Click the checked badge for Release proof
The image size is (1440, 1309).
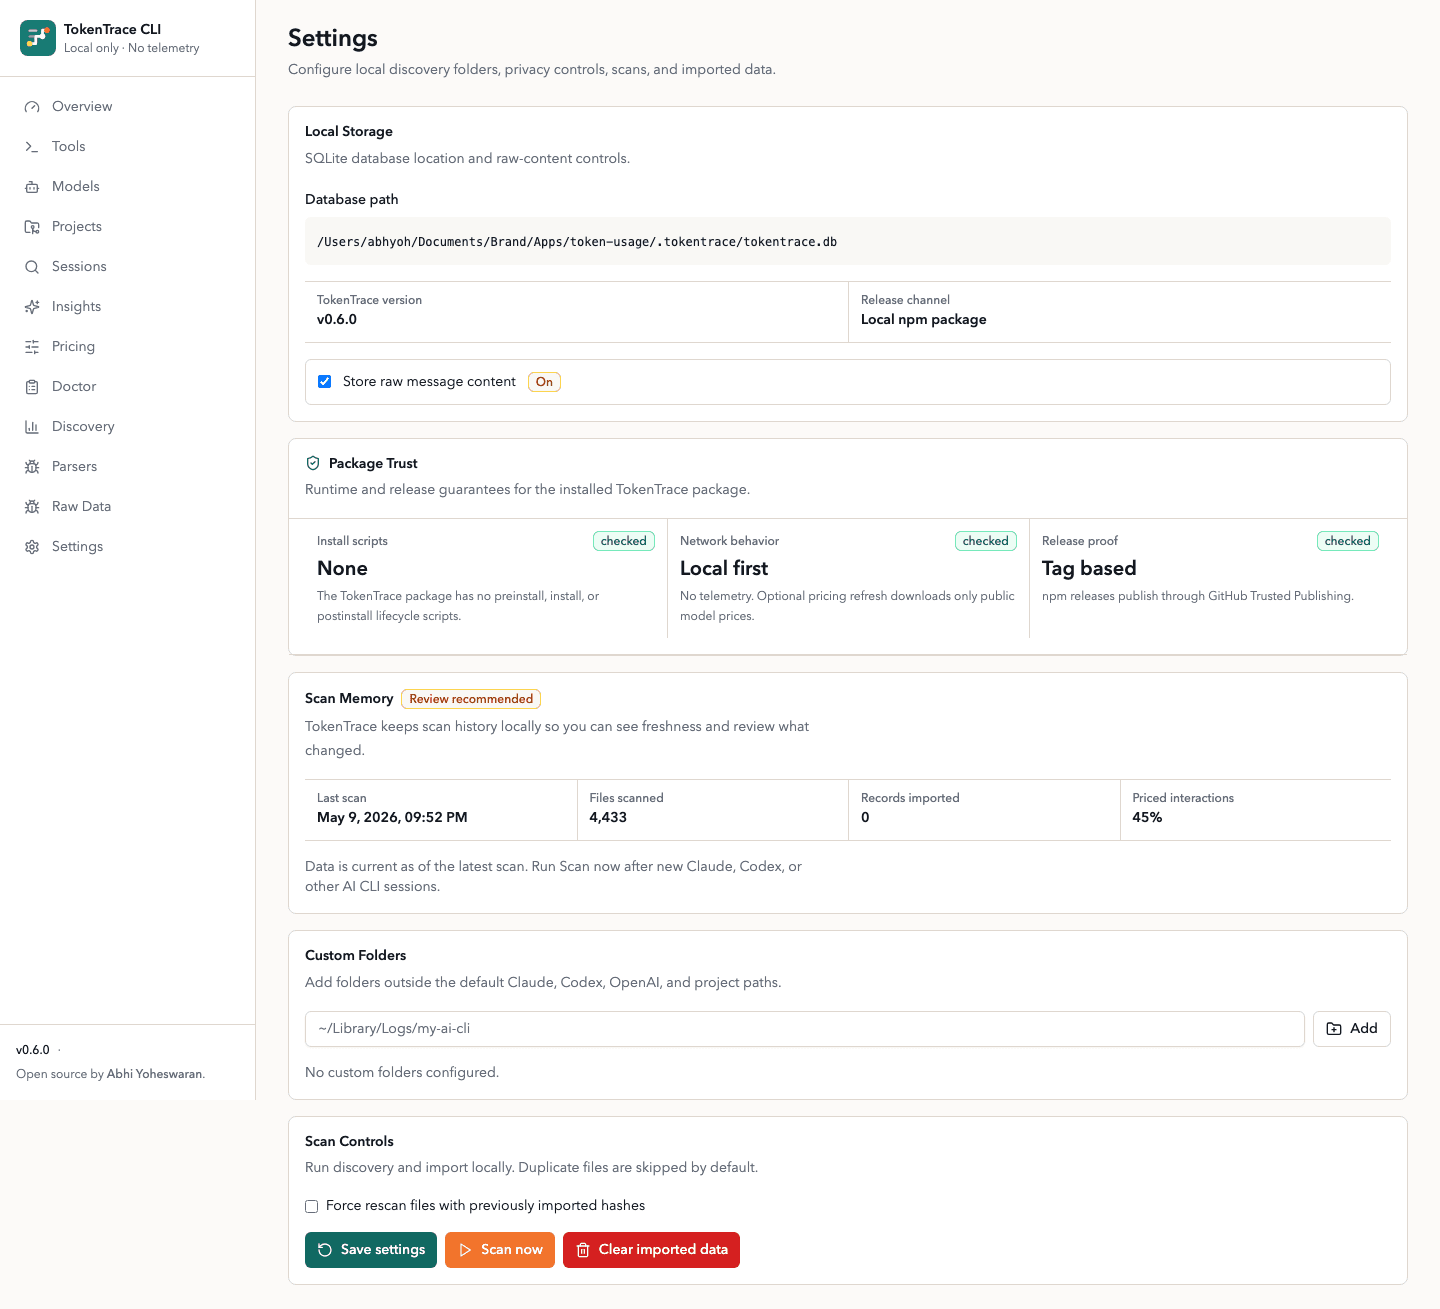1348,541
